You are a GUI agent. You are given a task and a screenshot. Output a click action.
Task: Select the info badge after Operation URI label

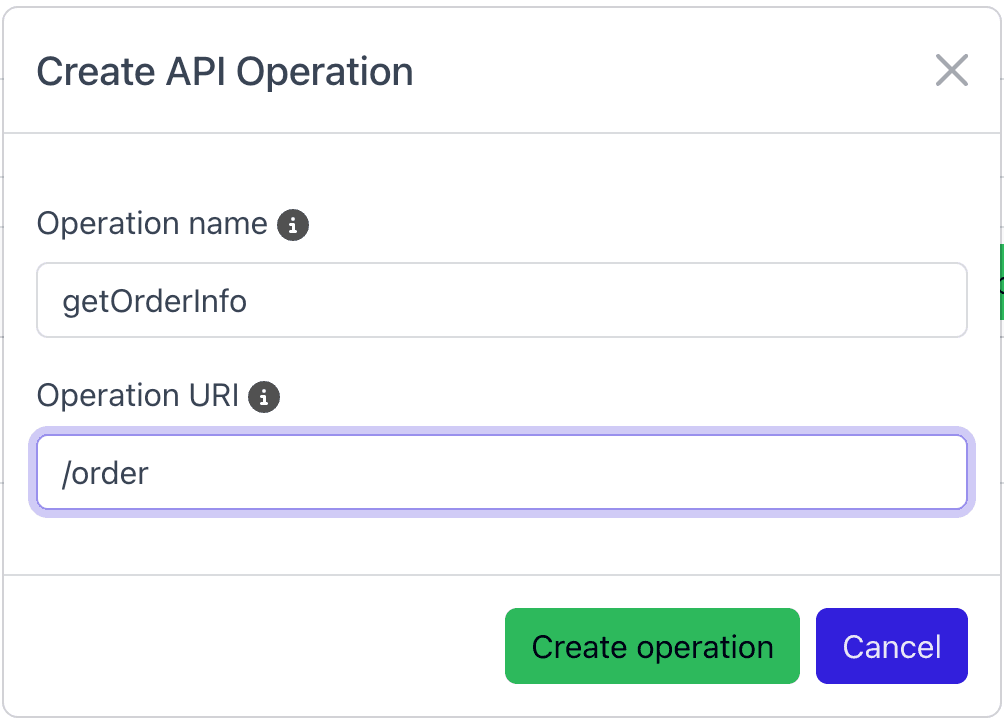pyautogui.click(x=265, y=397)
